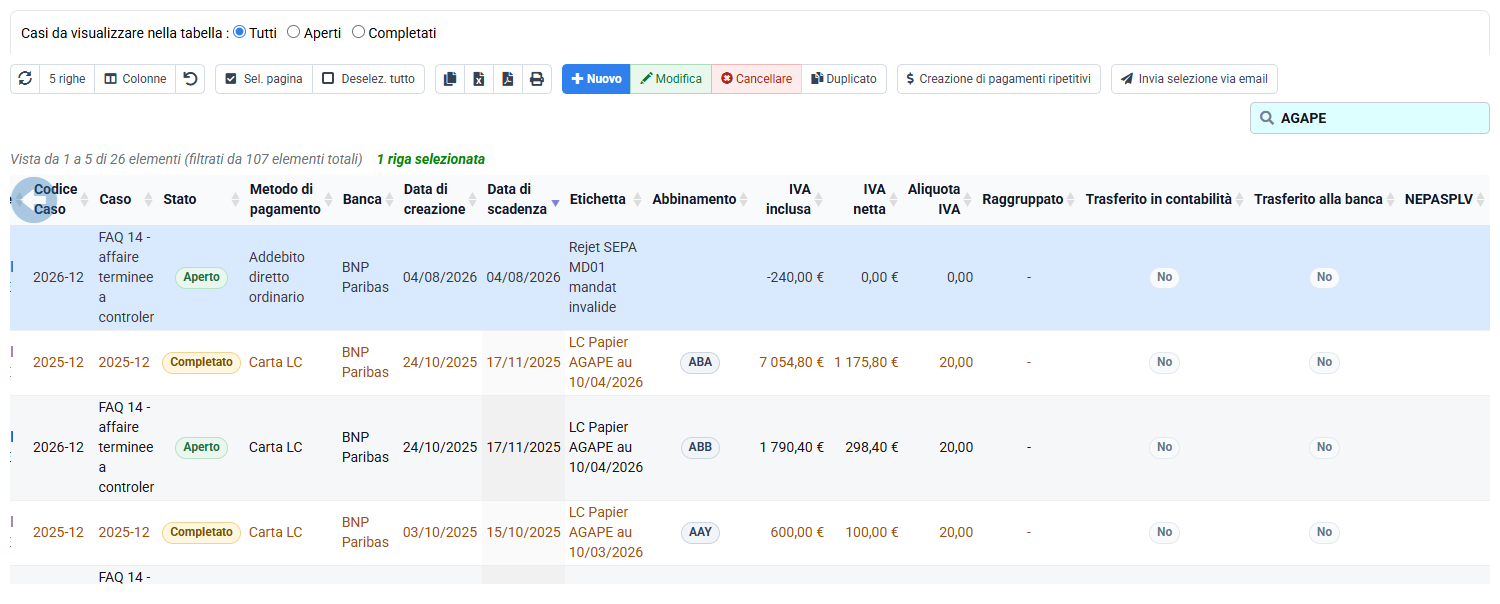Click Sel. pagina to select page rows

click(264, 79)
